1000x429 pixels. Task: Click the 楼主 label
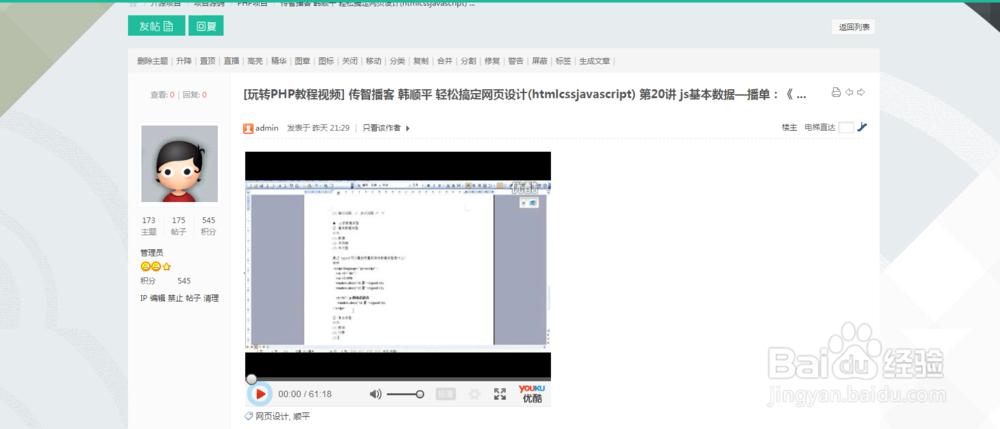pyautogui.click(x=790, y=127)
